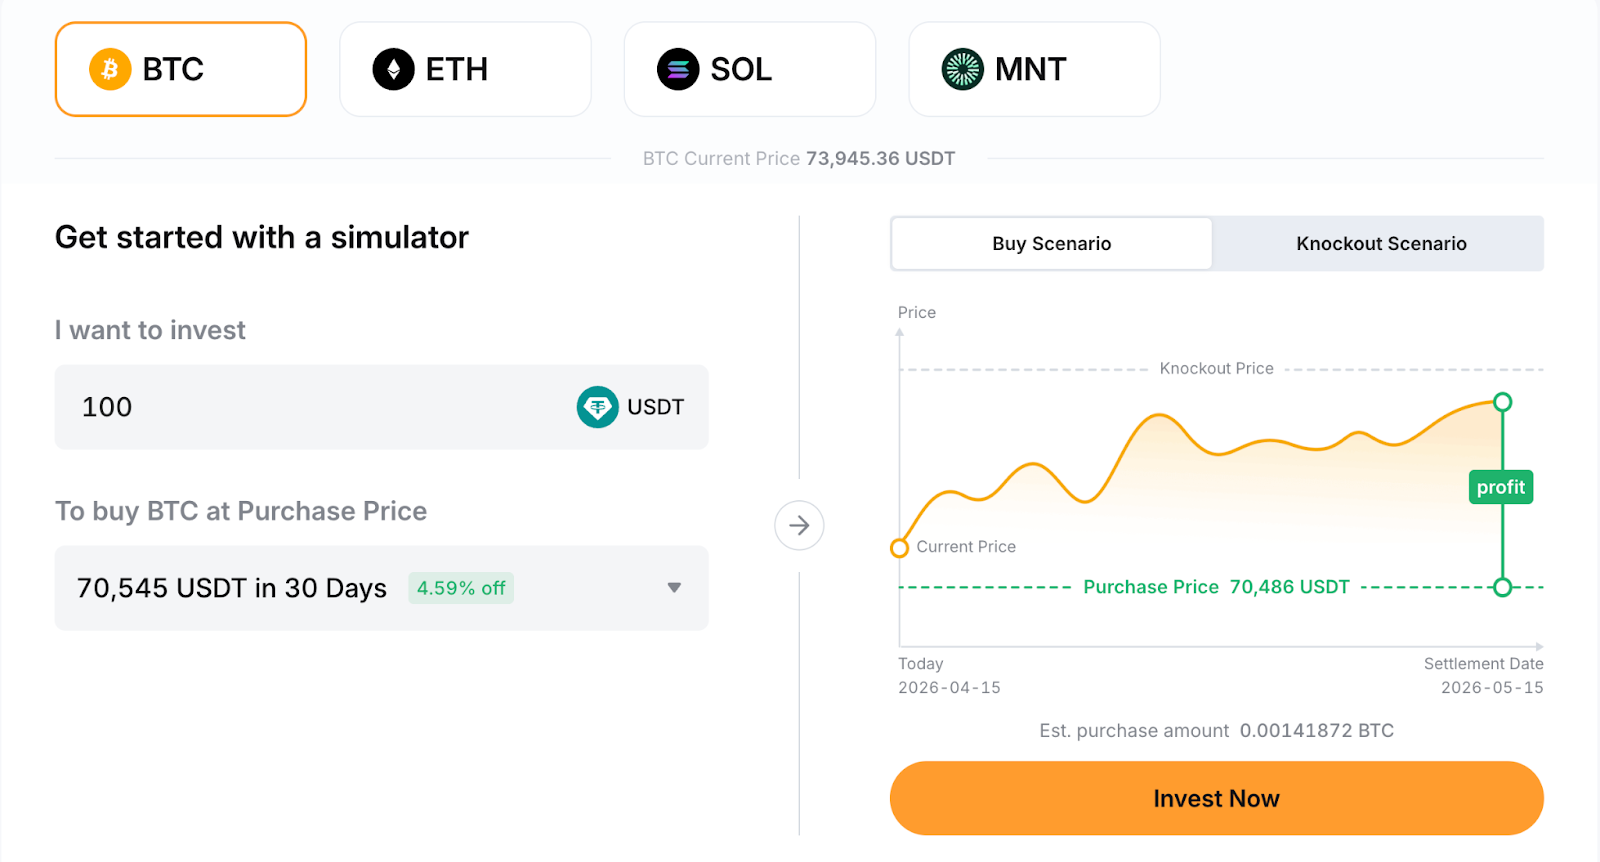
Task: Click the circular right-arrow icon
Action: (x=799, y=525)
